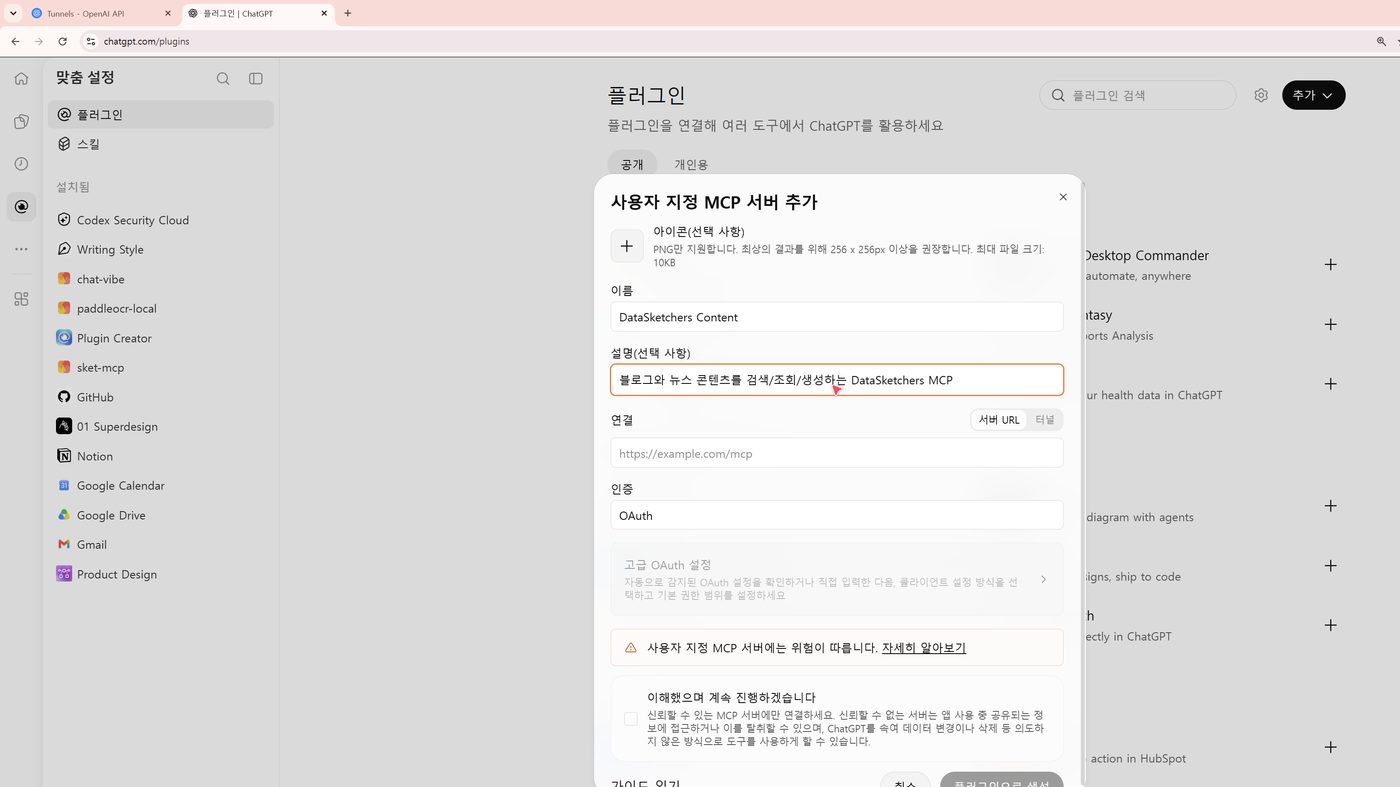Image resolution: width=1400 pixels, height=787 pixels.
Task: Reload the page in the browser toolbar
Action: point(62,41)
